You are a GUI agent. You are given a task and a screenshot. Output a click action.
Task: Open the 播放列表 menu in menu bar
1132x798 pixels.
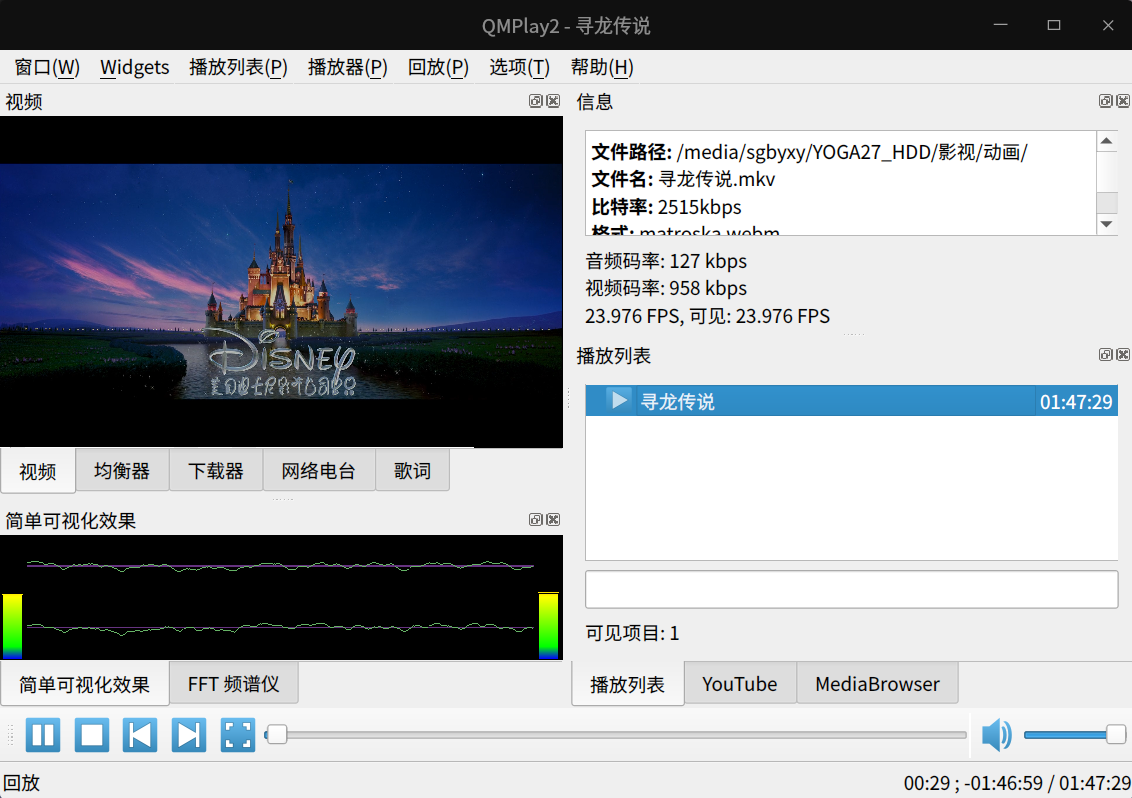click(x=238, y=67)
